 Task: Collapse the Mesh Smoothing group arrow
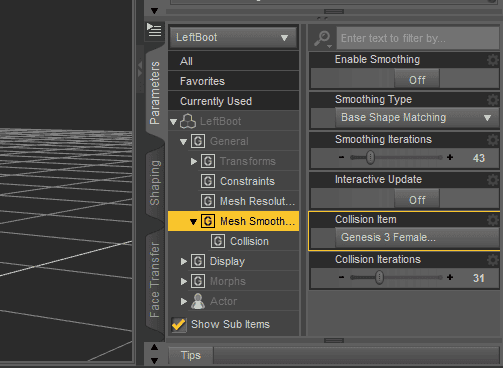click(x=193, y=222)
